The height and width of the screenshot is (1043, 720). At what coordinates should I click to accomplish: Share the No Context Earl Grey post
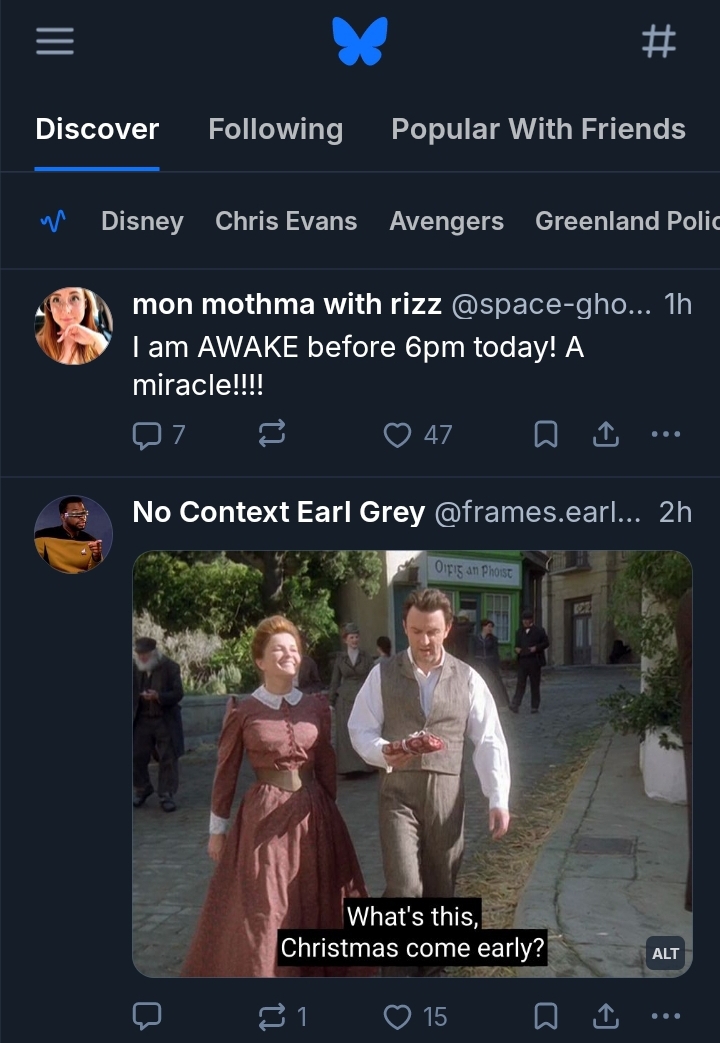coord(606,1016)
